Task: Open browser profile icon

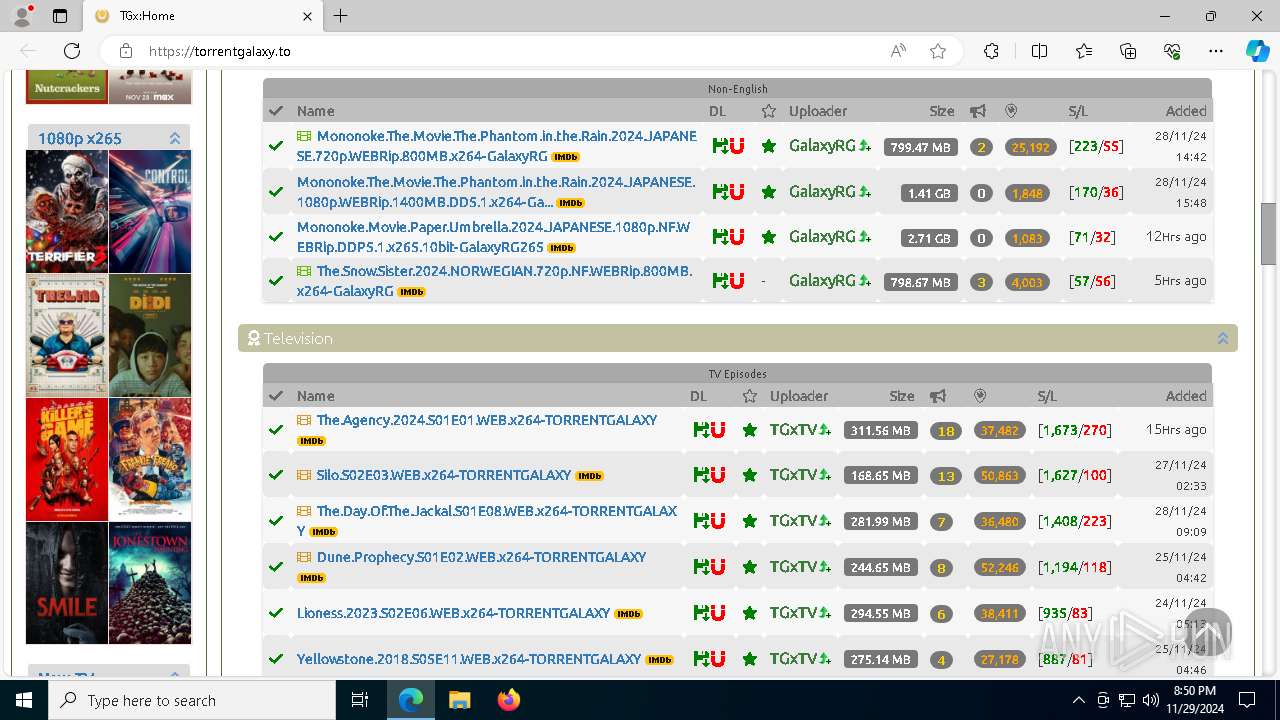Action: pyautogui.click(x=22, y=16)
